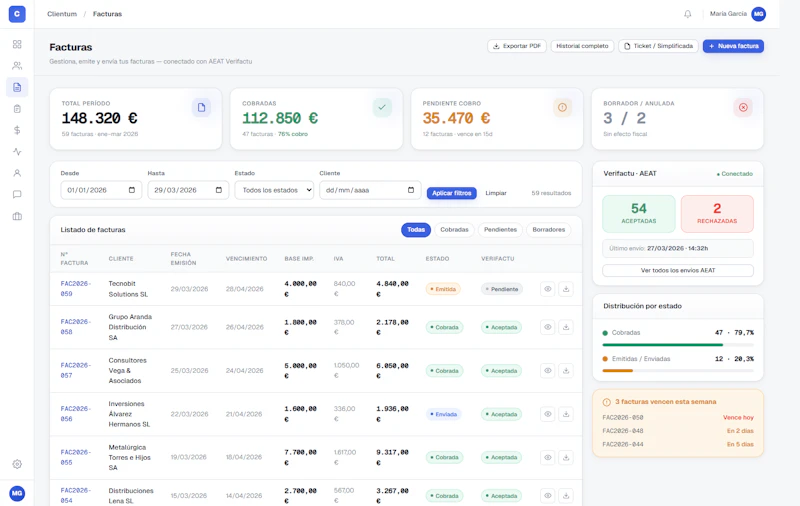Open the Estado dropdown Todos los estados
Viewport: 800px width, 506px height.
274,190
